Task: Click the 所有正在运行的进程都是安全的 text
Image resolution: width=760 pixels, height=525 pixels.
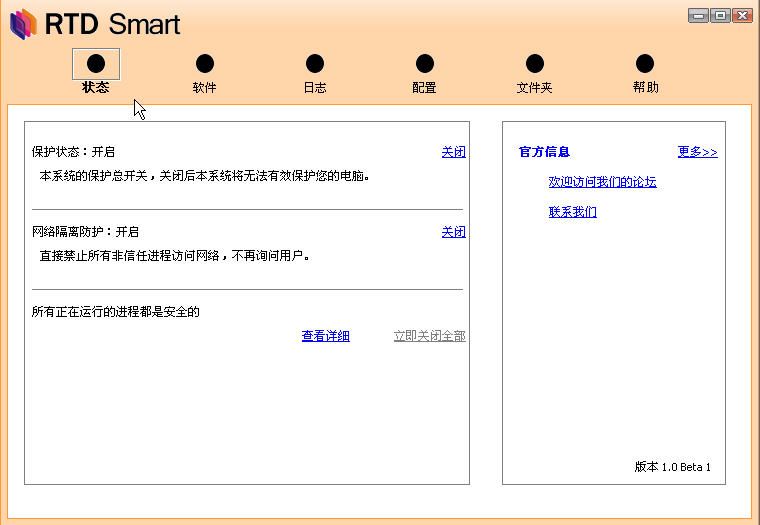Action: pos(116,312)
